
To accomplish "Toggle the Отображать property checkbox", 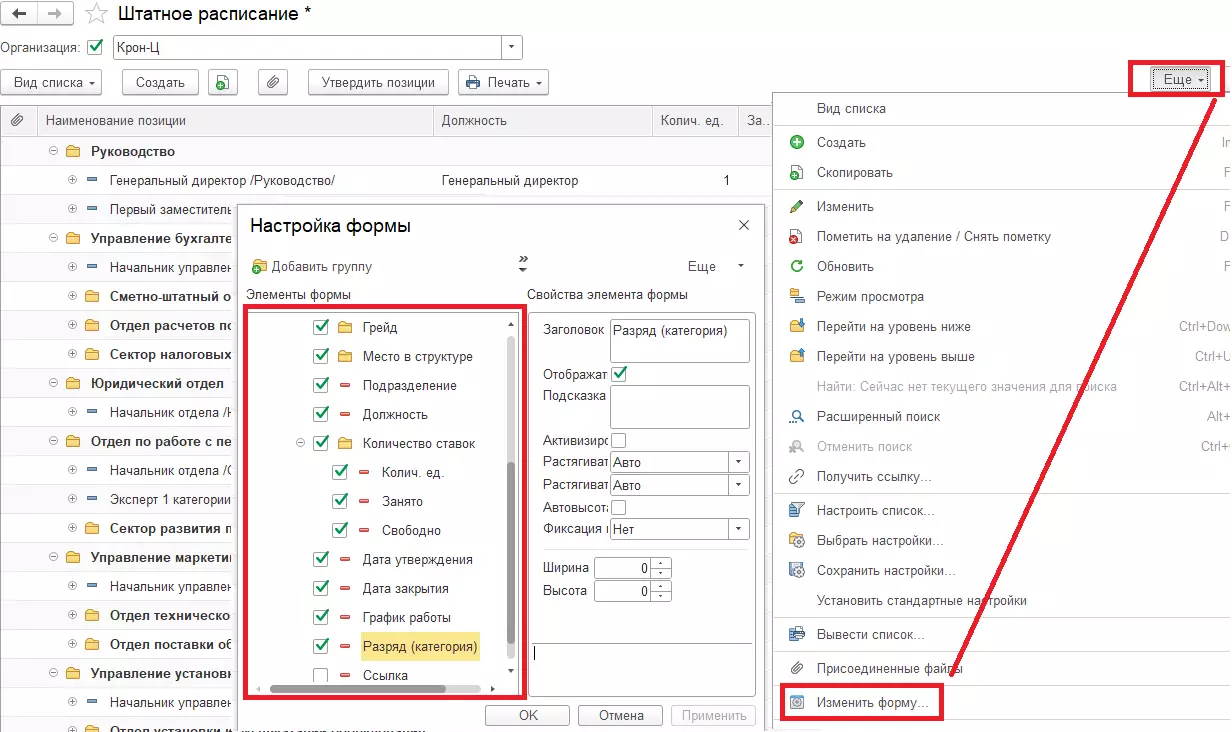I will click(x=619, y=374).
